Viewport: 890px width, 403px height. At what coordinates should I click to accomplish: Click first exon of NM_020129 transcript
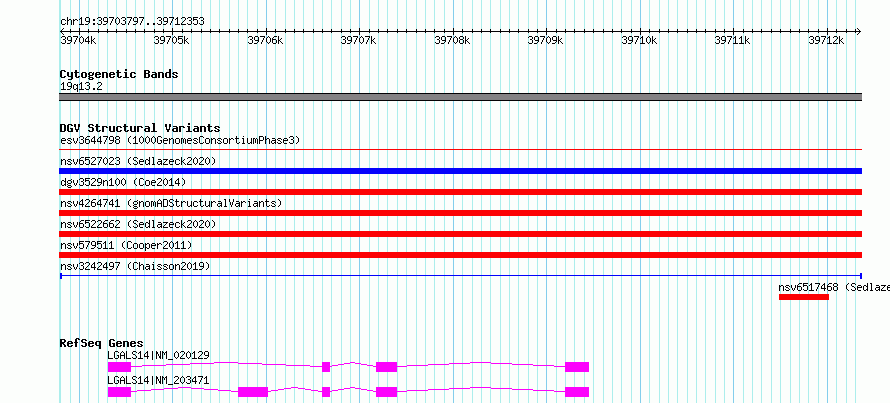[119, 367]
